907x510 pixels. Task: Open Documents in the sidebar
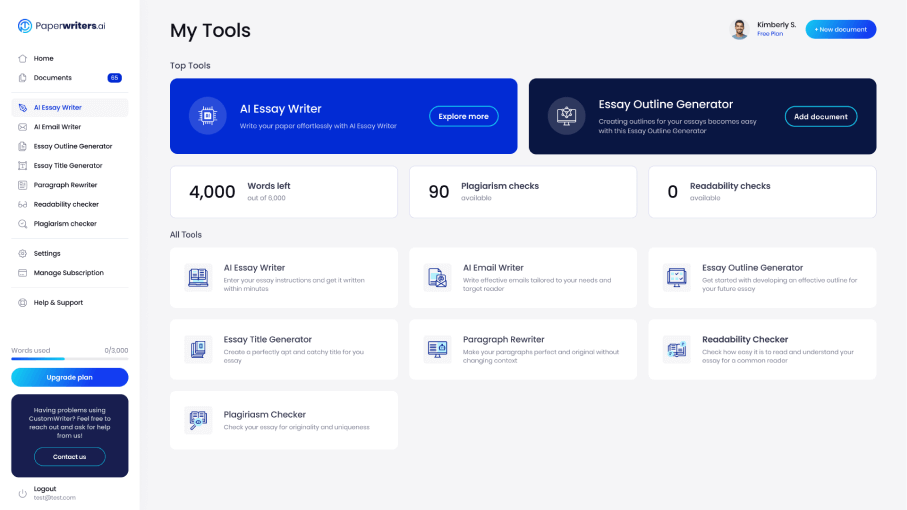69,77
